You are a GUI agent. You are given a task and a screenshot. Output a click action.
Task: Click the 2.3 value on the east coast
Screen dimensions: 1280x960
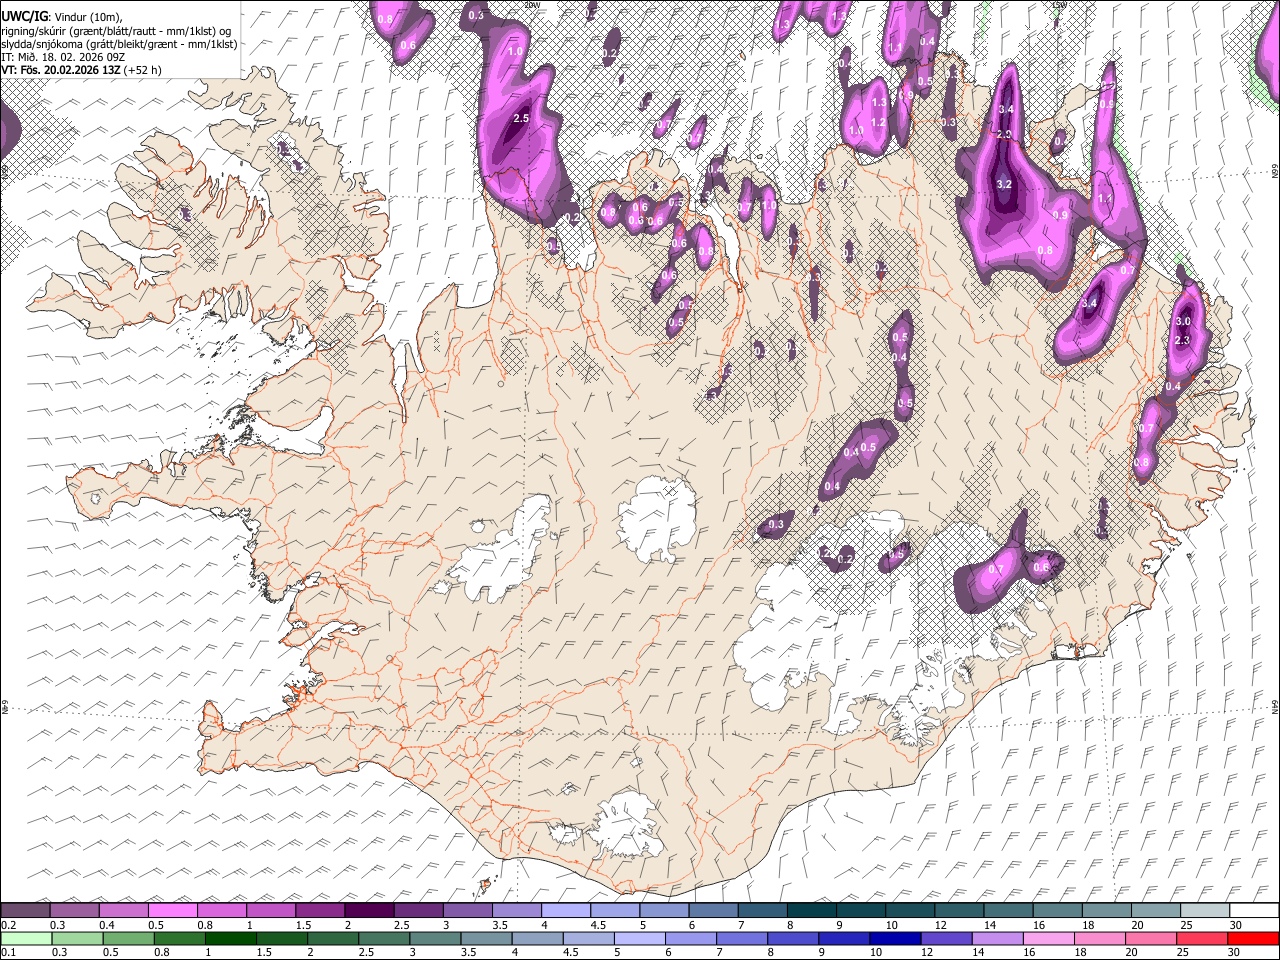coord(1182,341)
